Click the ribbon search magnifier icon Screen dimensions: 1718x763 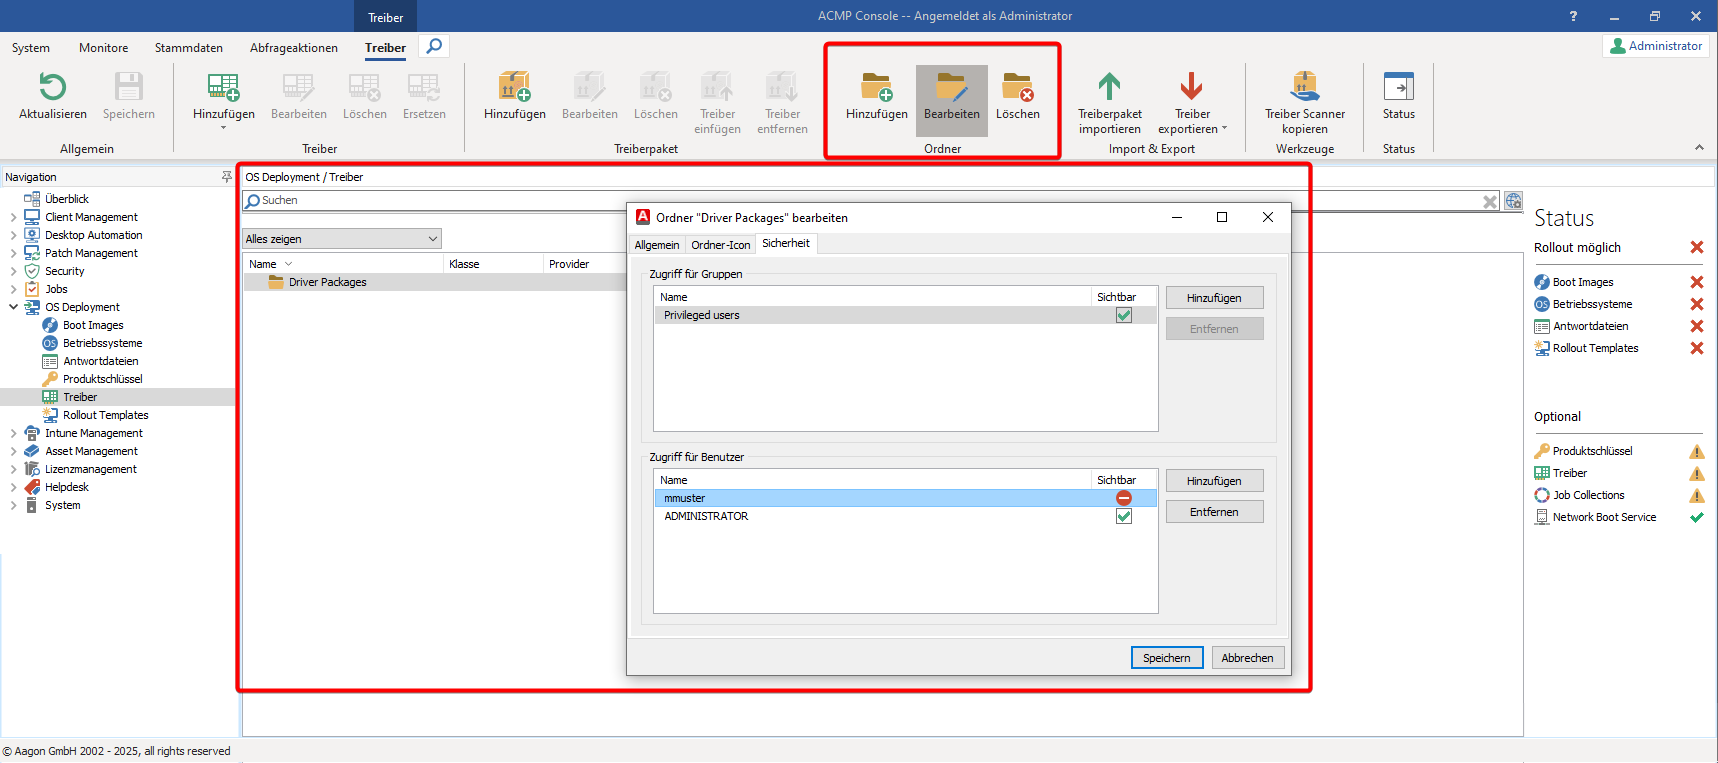click(434, 46)
